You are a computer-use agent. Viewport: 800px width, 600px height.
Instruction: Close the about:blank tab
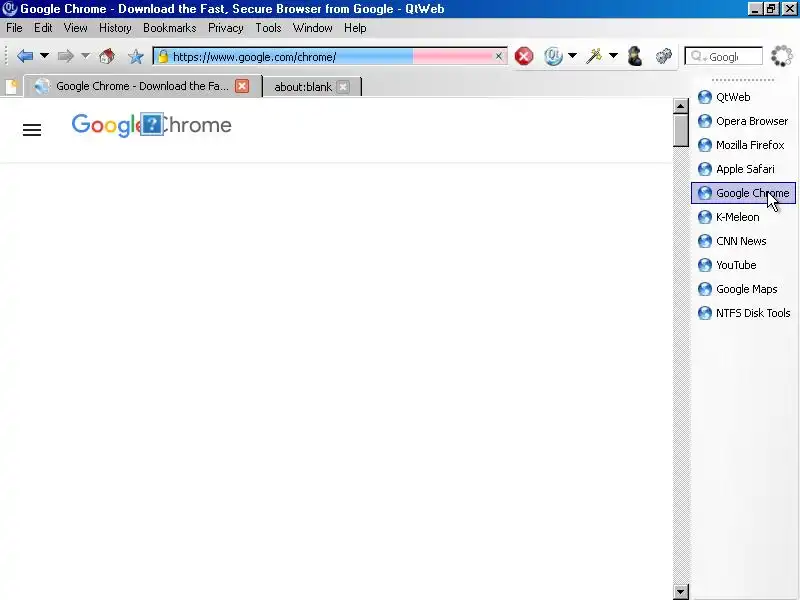click(343, 87)
